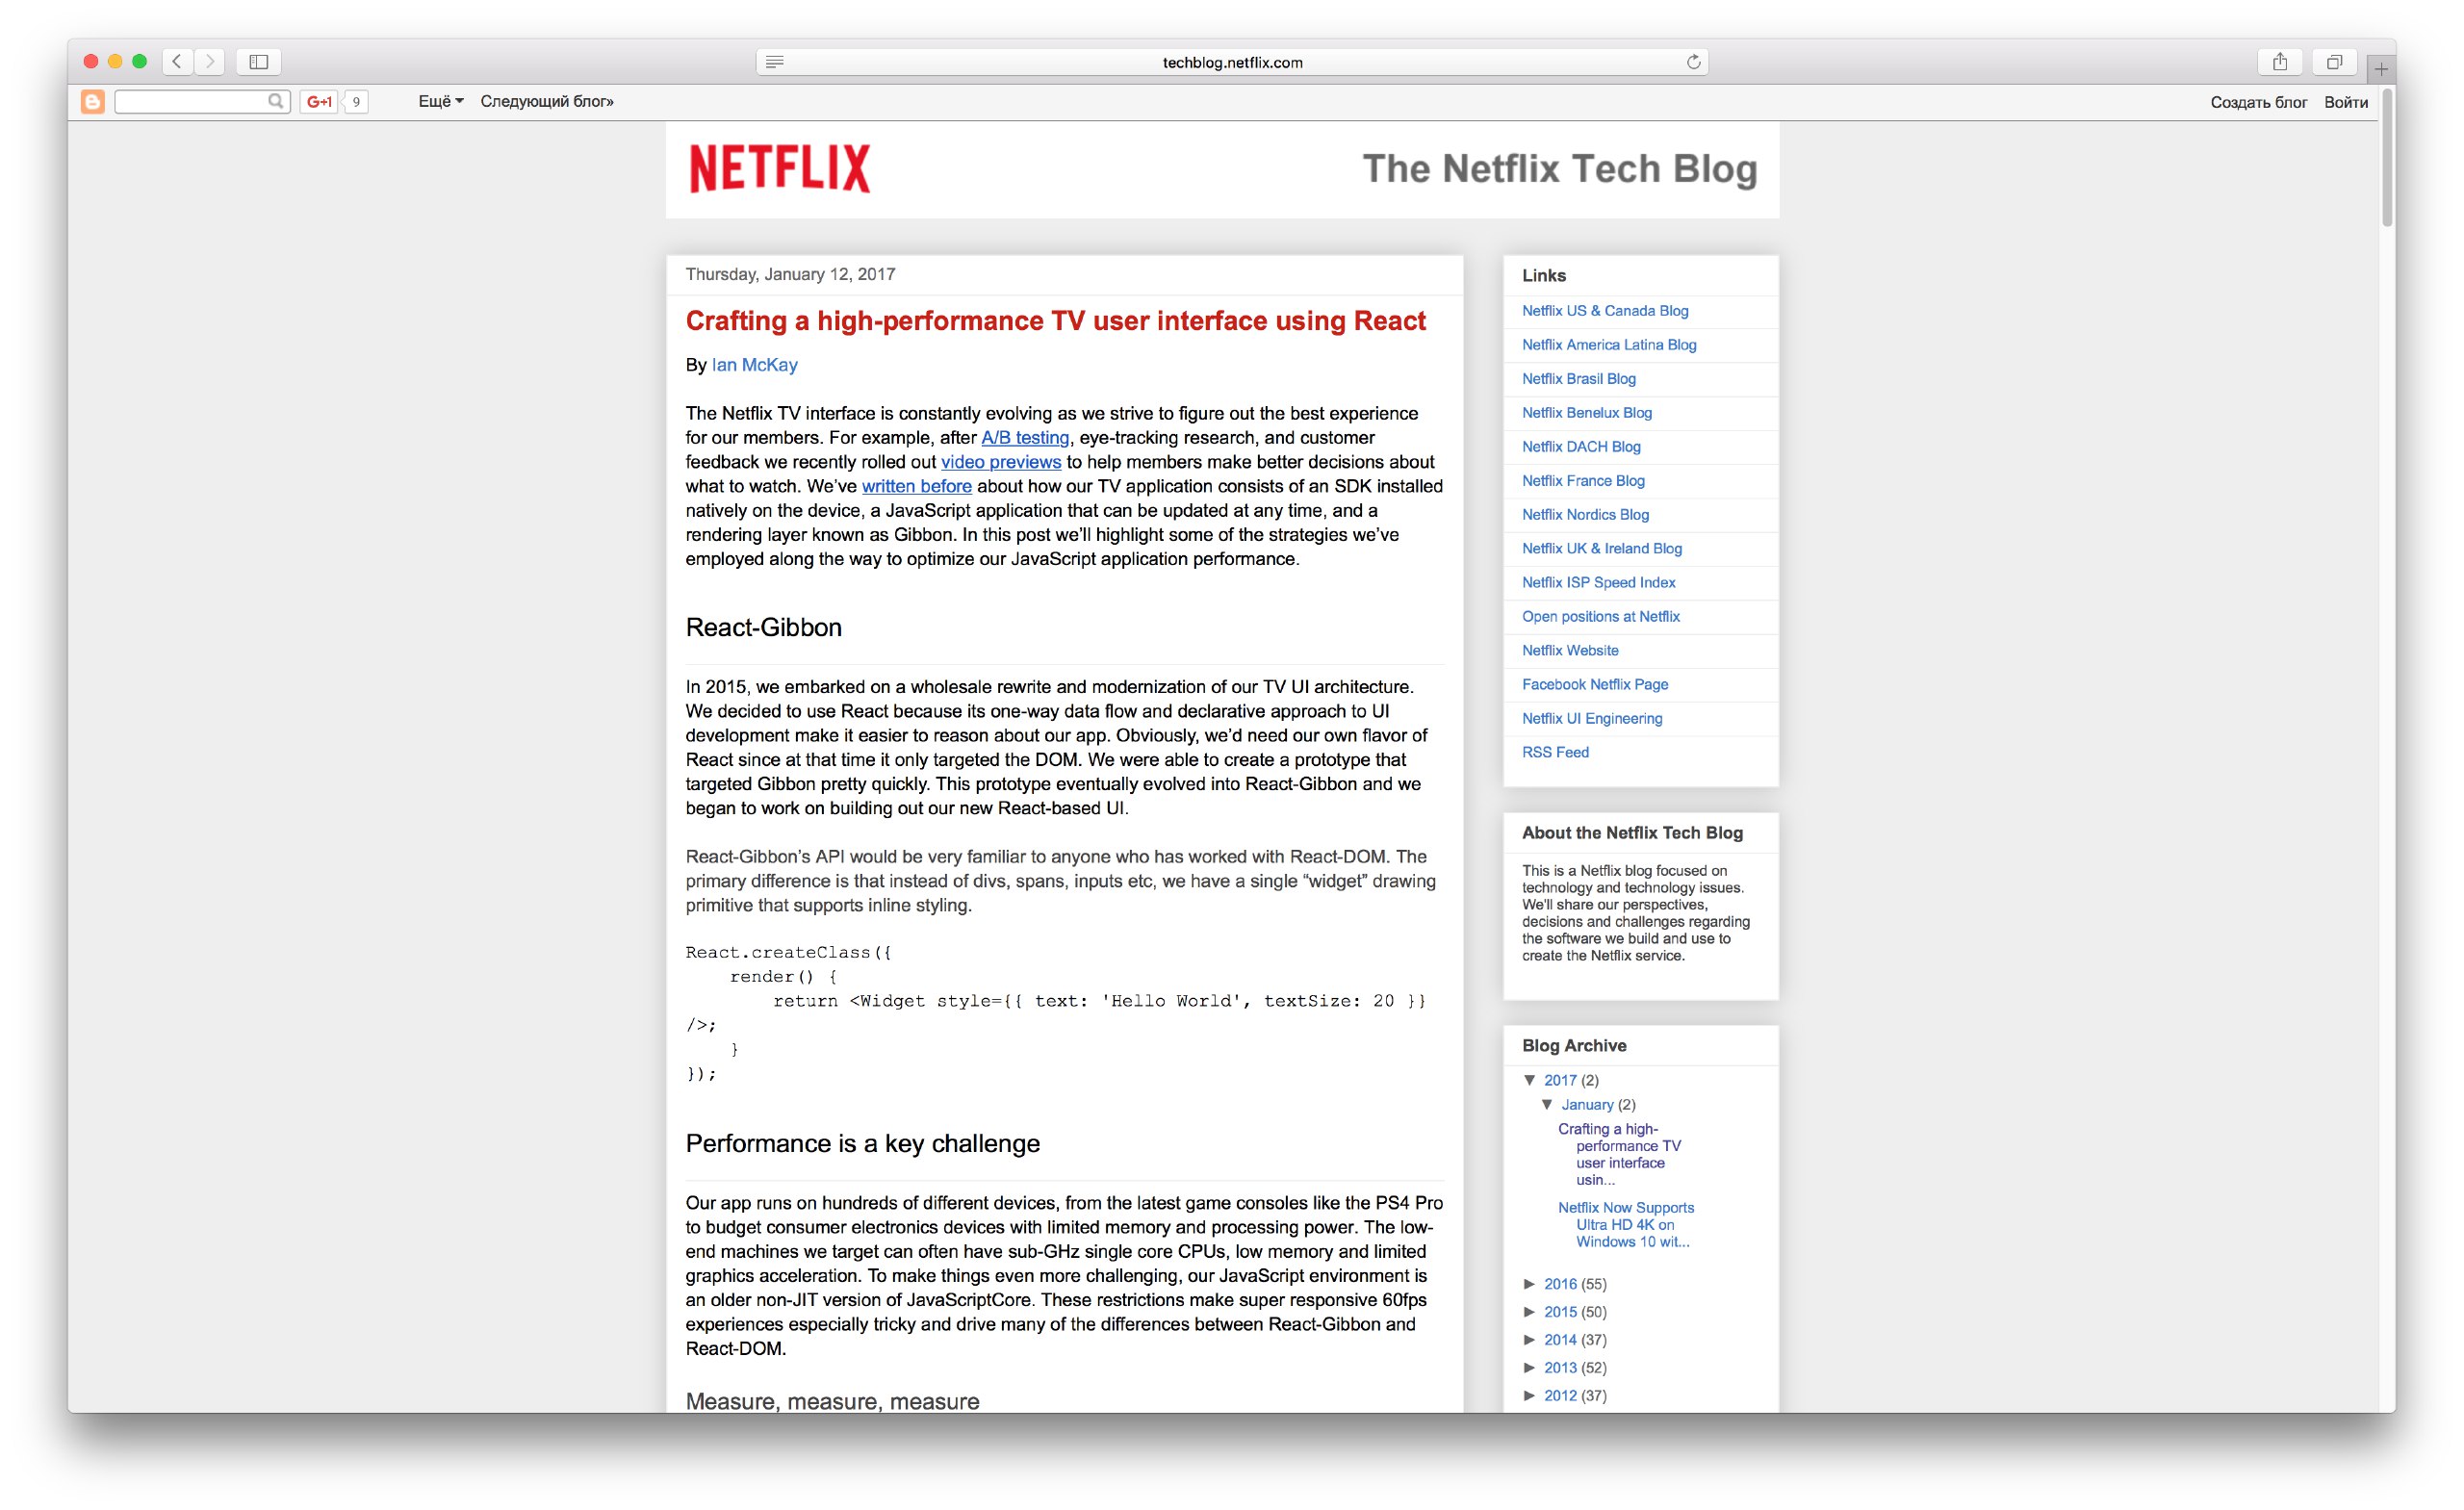This screenshot has height=1510, width=2464.
Task: Open Netflix UI Engineering link
Action: tap(1592, 719)
